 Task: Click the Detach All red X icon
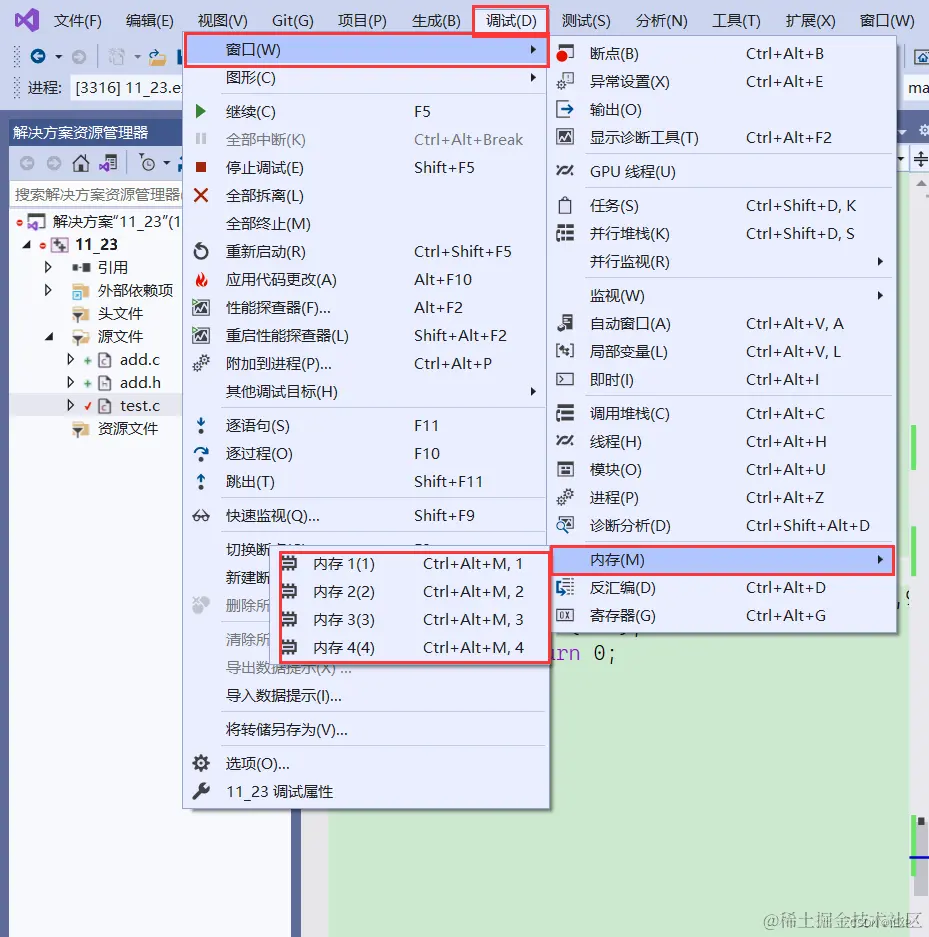(x=201, y=195)
